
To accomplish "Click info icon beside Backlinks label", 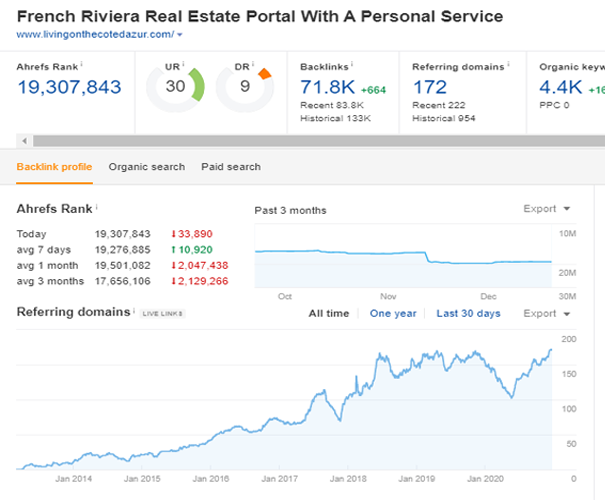I will click(x=352, y=64).
